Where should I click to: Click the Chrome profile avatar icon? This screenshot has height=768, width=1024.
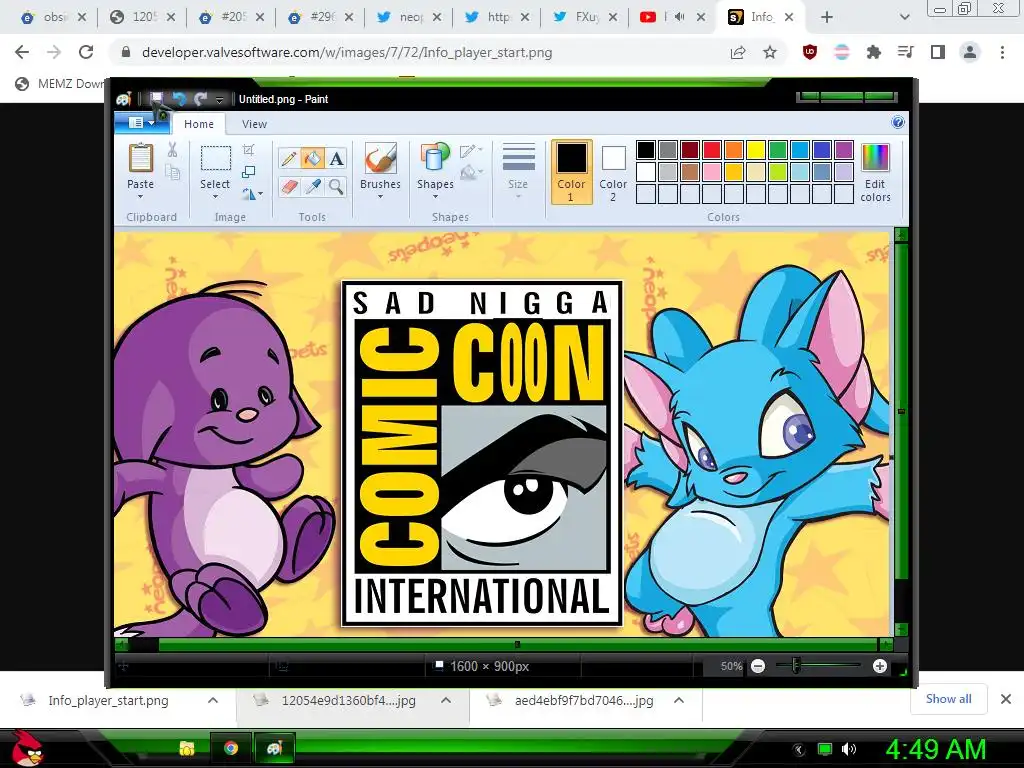[x=970, y=52]
